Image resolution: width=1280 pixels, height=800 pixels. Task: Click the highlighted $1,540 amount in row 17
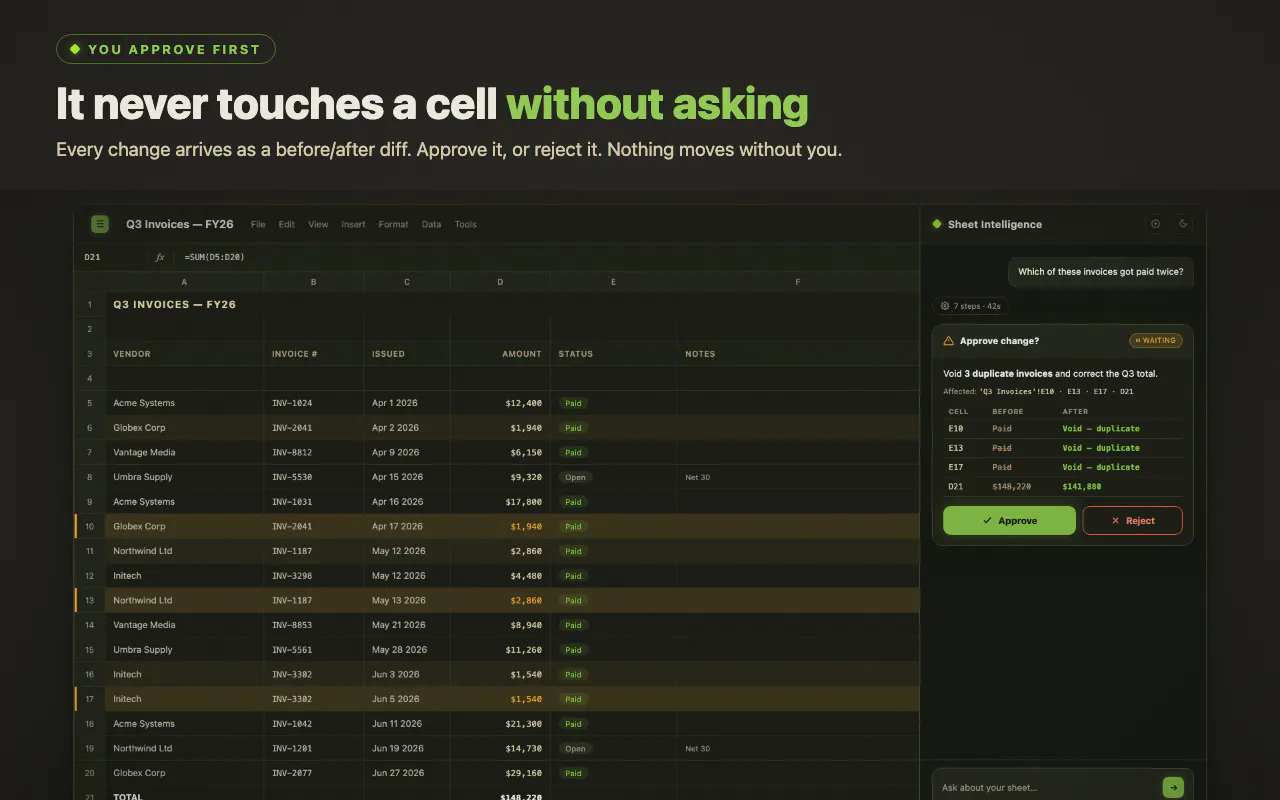[526, 699]
